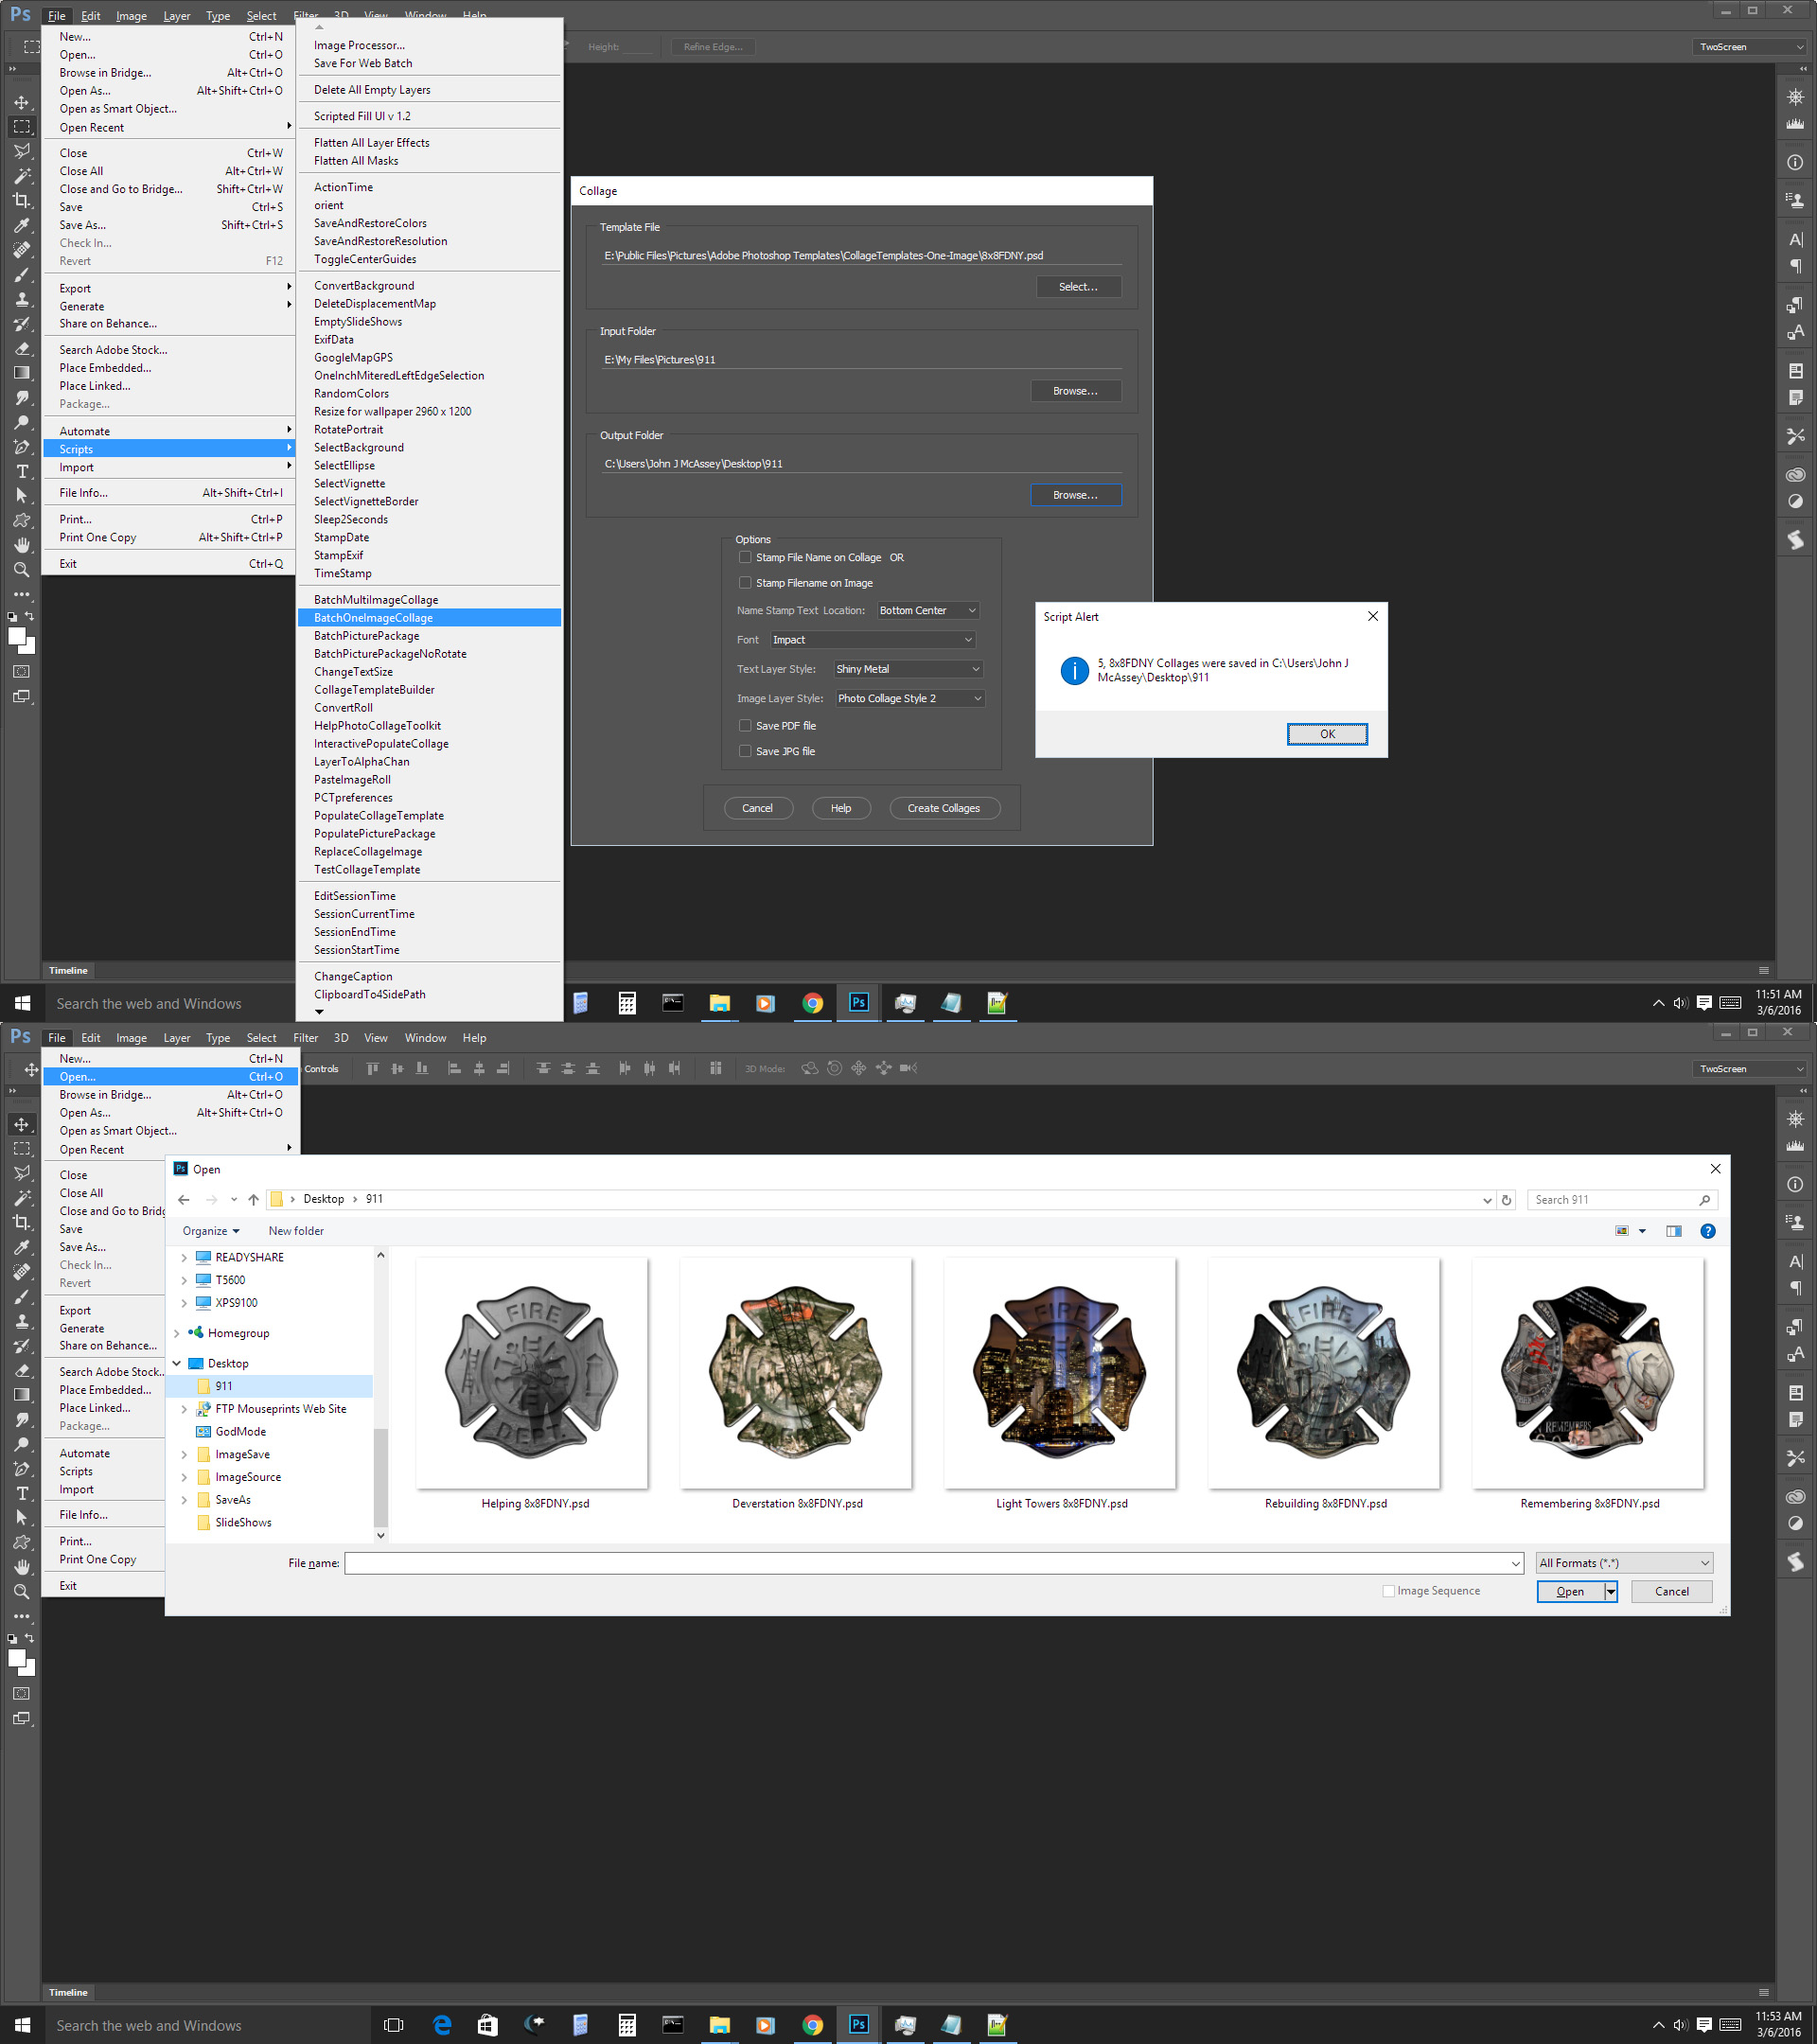
Task: Click the File name input field
Action: tap(930, 1562)
